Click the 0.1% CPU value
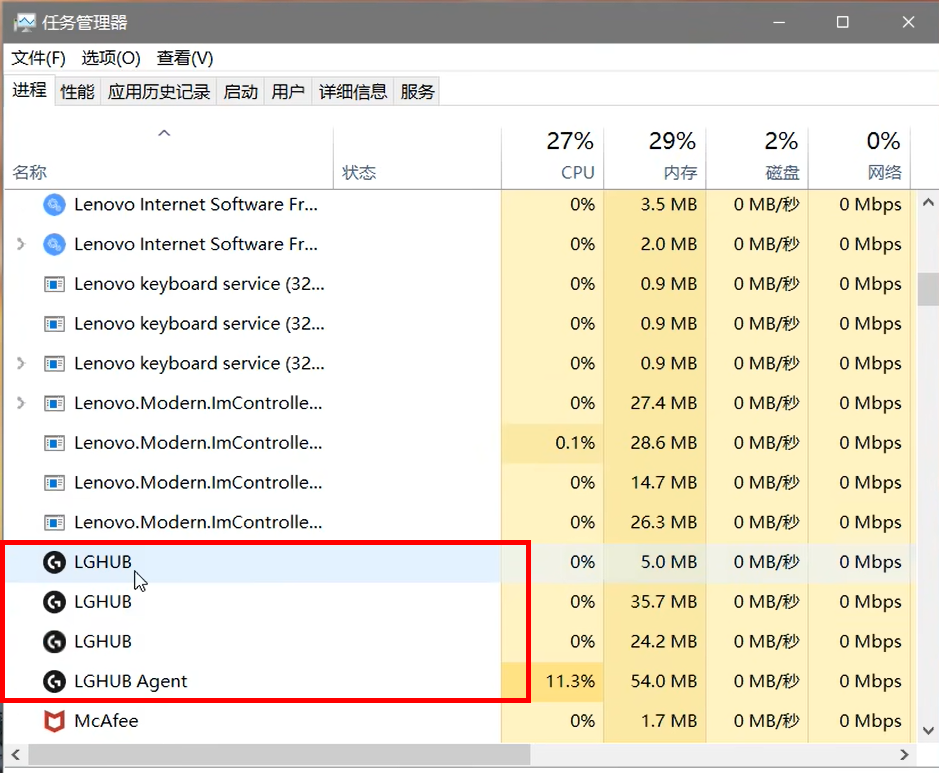This screenshot has width=939, height=773. pyautogui.click(x=575, y=443)
